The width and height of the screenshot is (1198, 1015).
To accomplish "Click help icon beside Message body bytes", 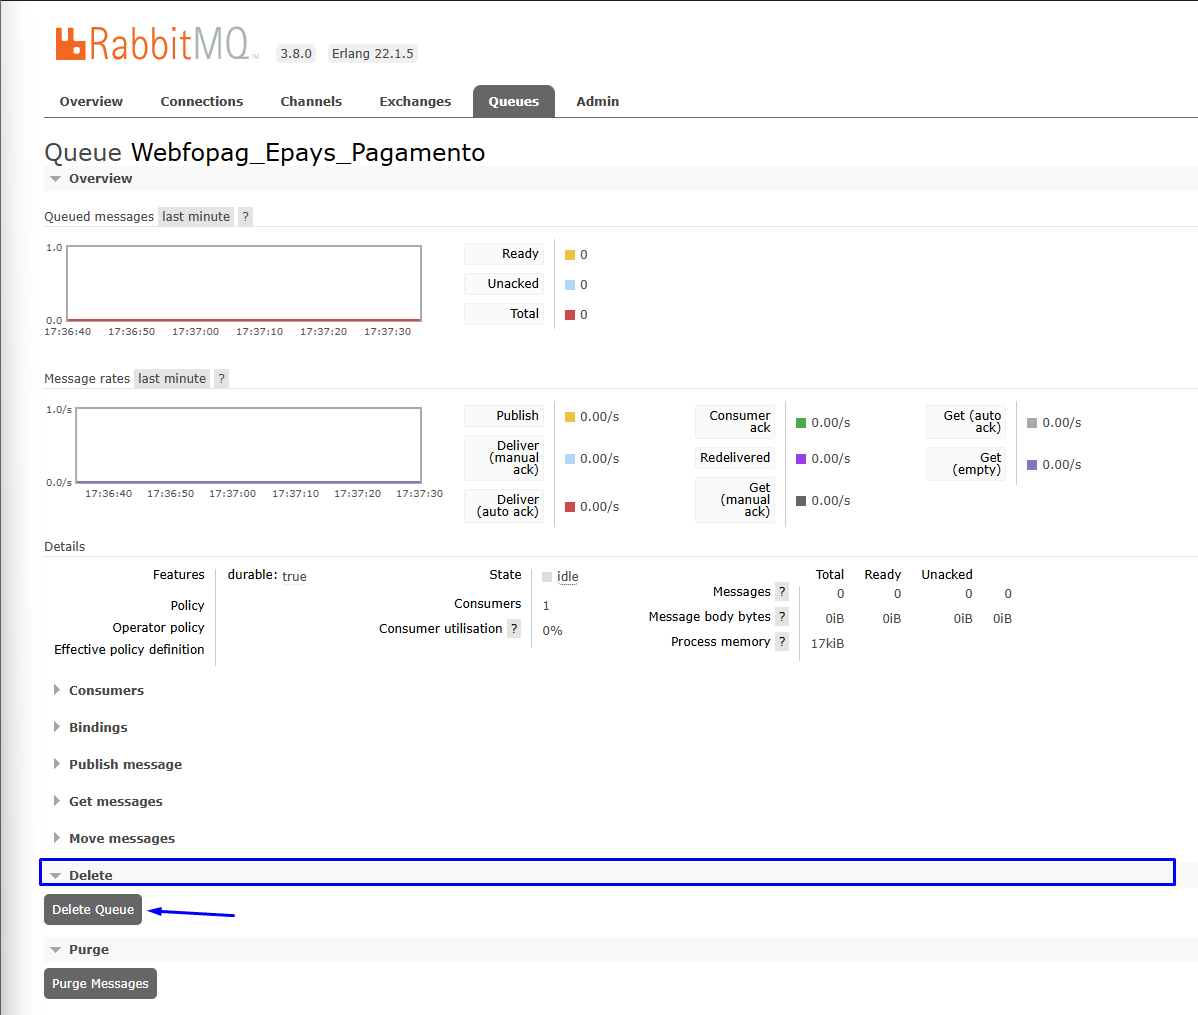I will (x=782, y=617).
